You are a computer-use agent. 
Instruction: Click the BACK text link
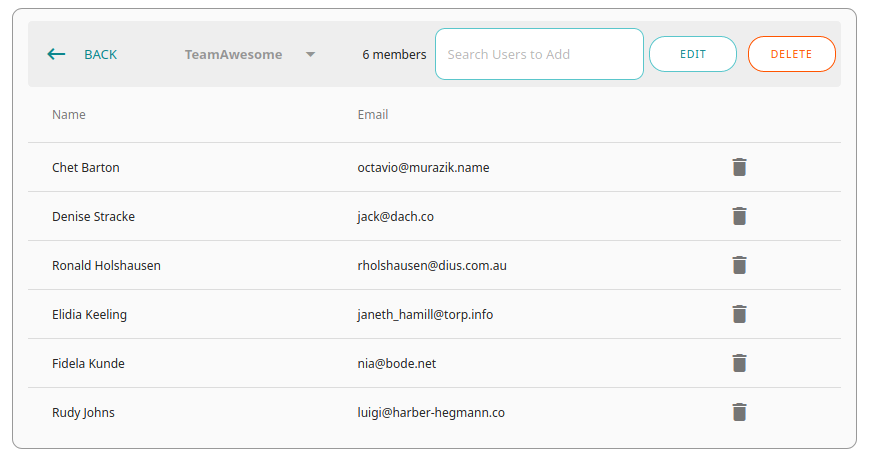100,54
